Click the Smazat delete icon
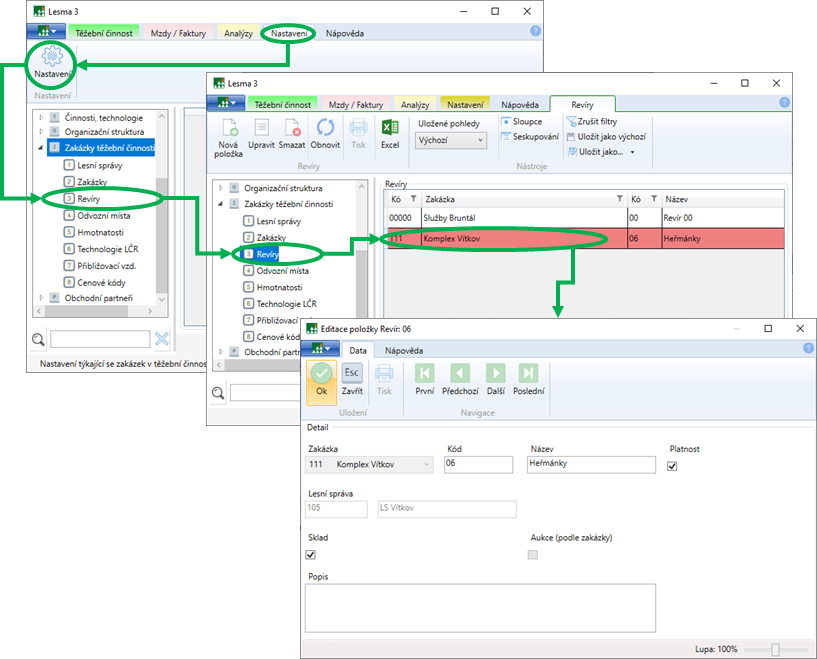817x659 pixels. pyautogui.click(x=292, y=128)
